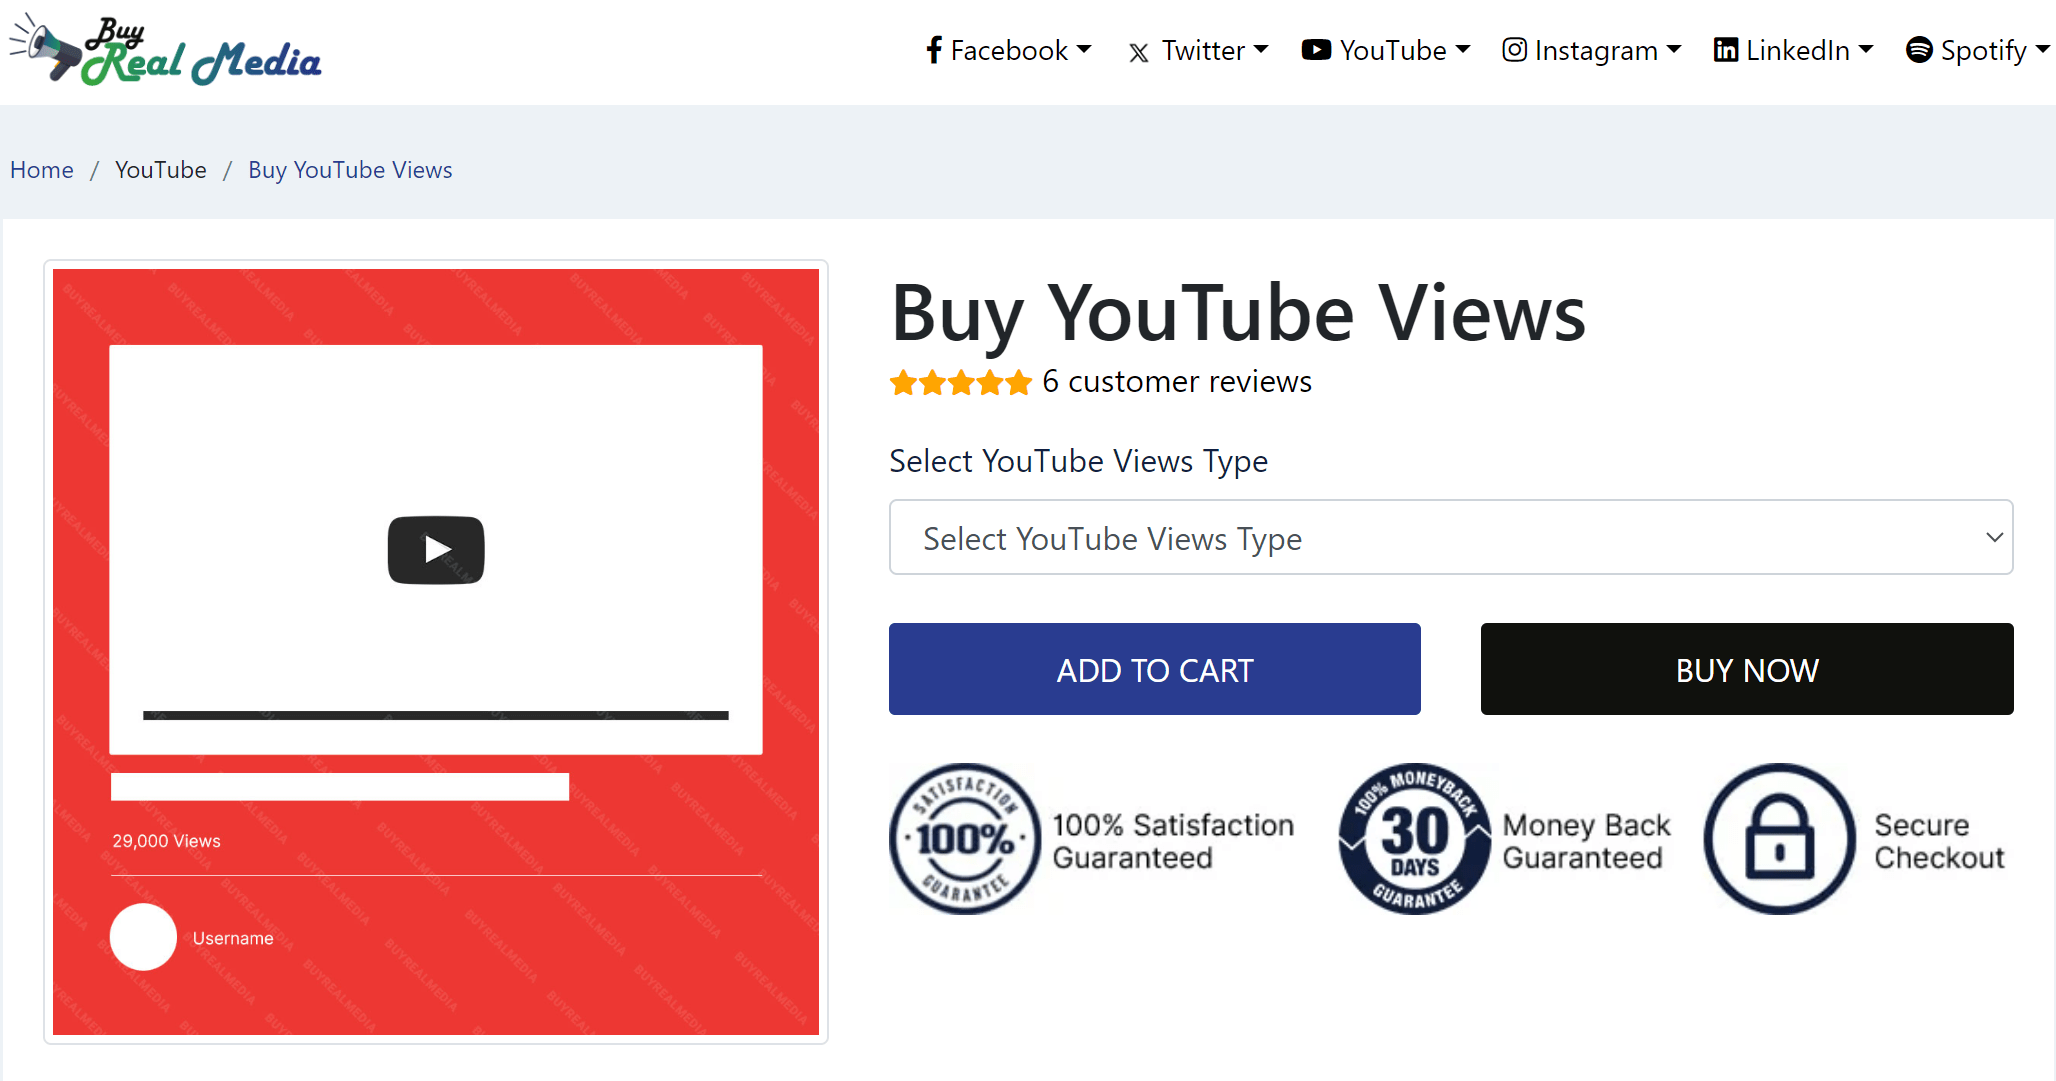Click the Instagram icon in the navbar
The height and width of the screenshot is (1081, 2056).
tap(1514, 50)
